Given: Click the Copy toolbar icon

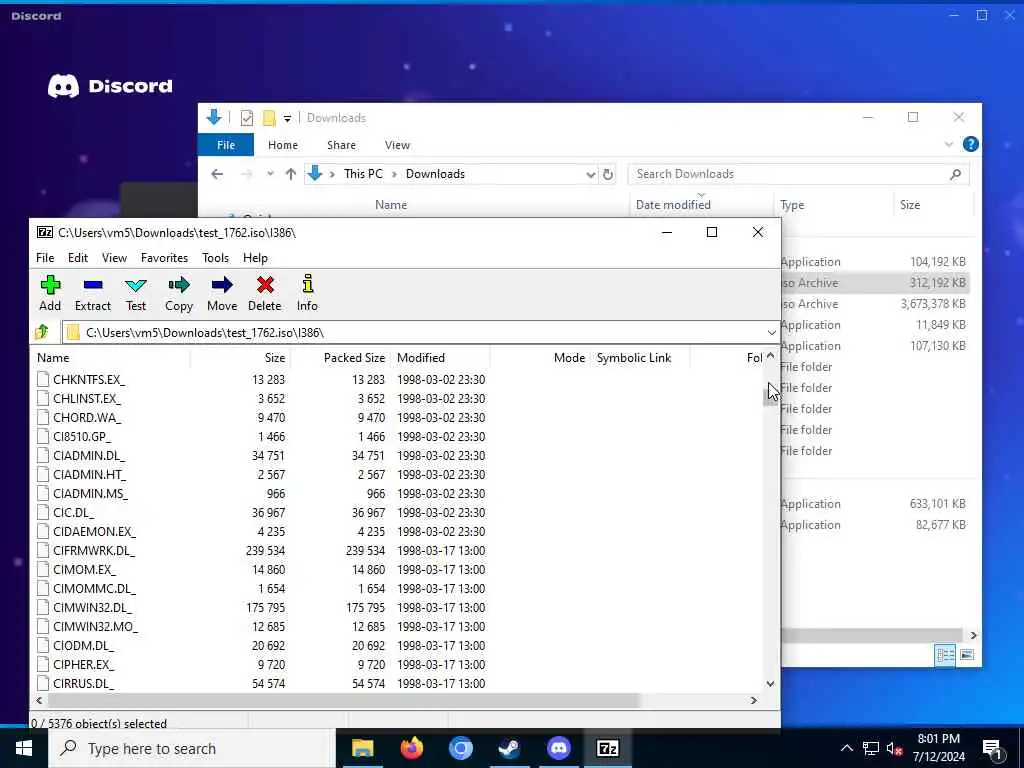Looking at the screenshot, I should point(178,293).
